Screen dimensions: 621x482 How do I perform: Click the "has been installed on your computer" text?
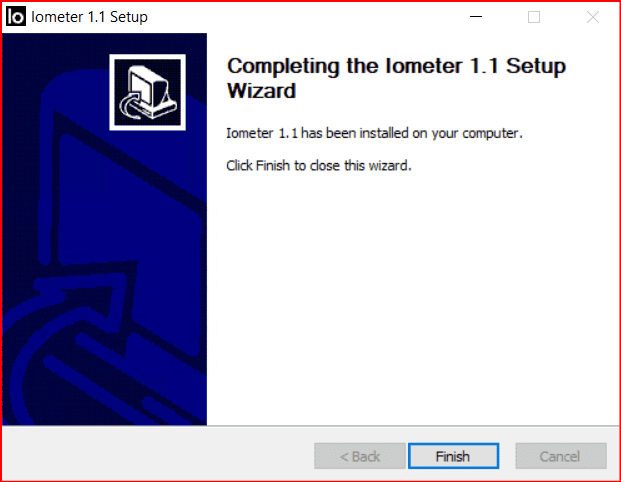click(x=411, y=133)
